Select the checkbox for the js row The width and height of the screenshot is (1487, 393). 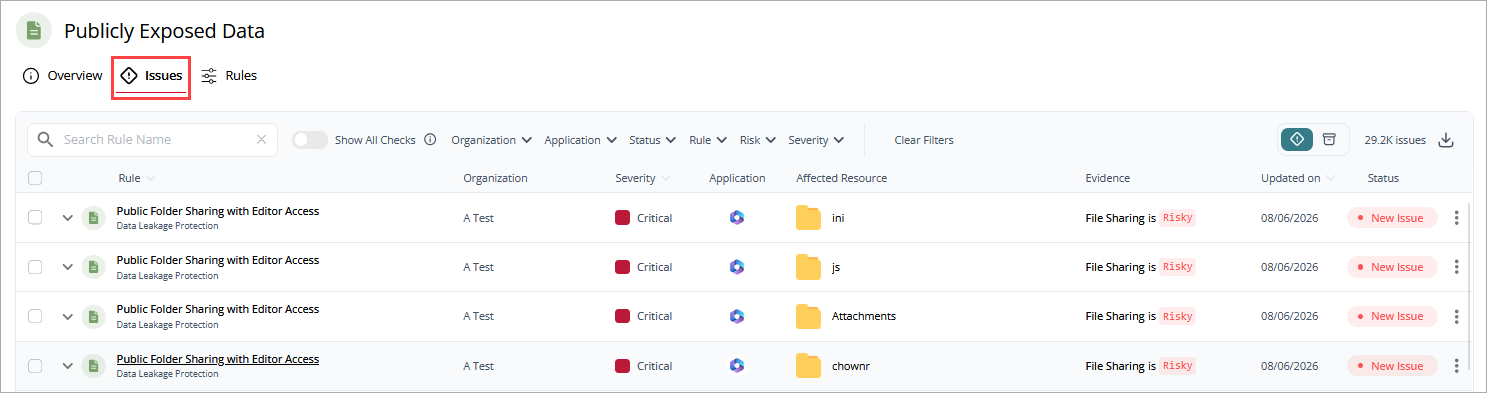[35, 267]
